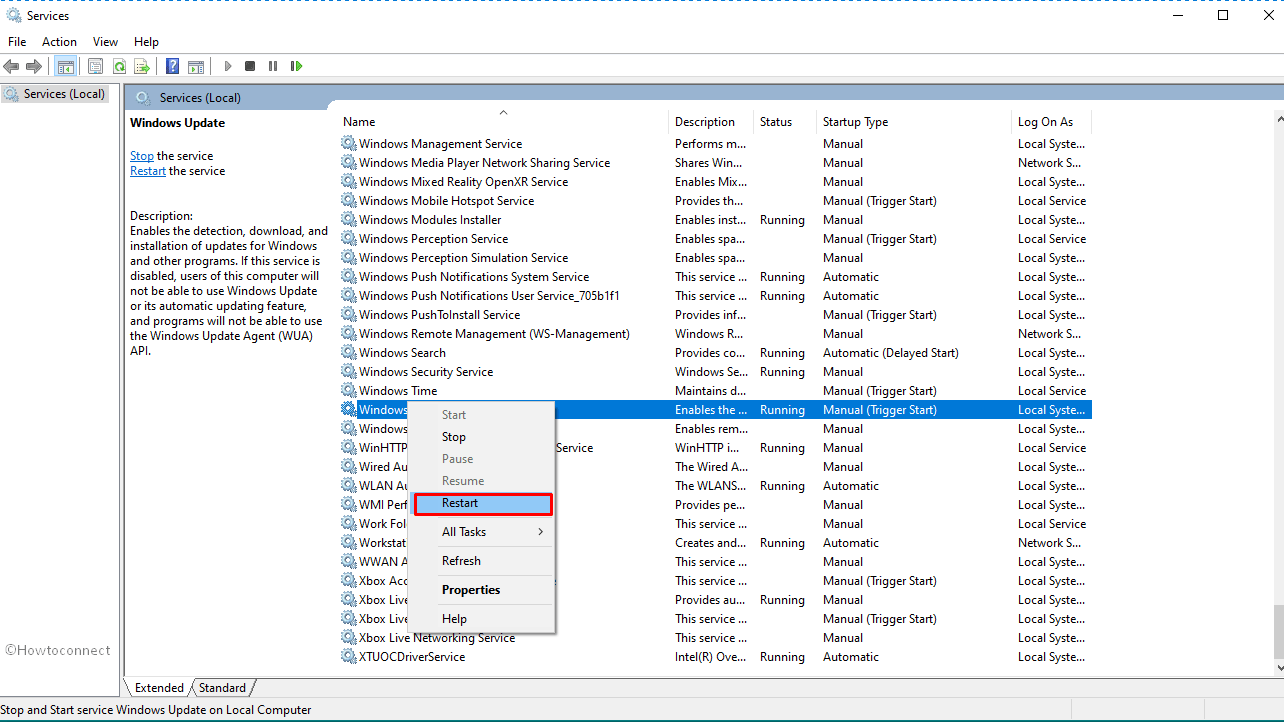Click the Stop the service link
This screenshot has height=722, width=1284.
(142, 155)
